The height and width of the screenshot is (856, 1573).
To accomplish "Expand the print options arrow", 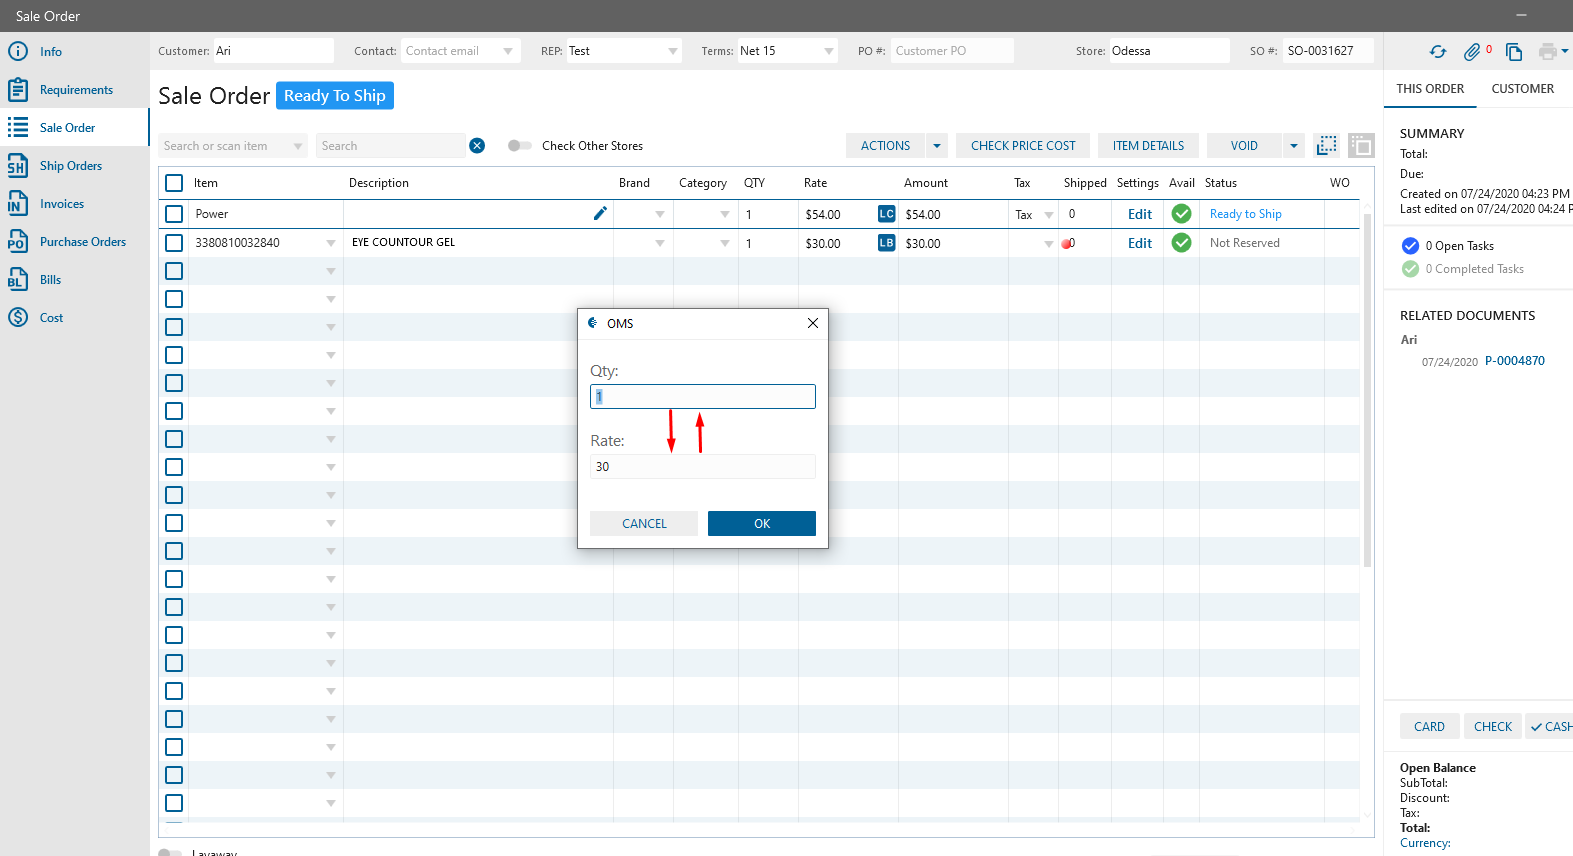I will coord(1565,51).
